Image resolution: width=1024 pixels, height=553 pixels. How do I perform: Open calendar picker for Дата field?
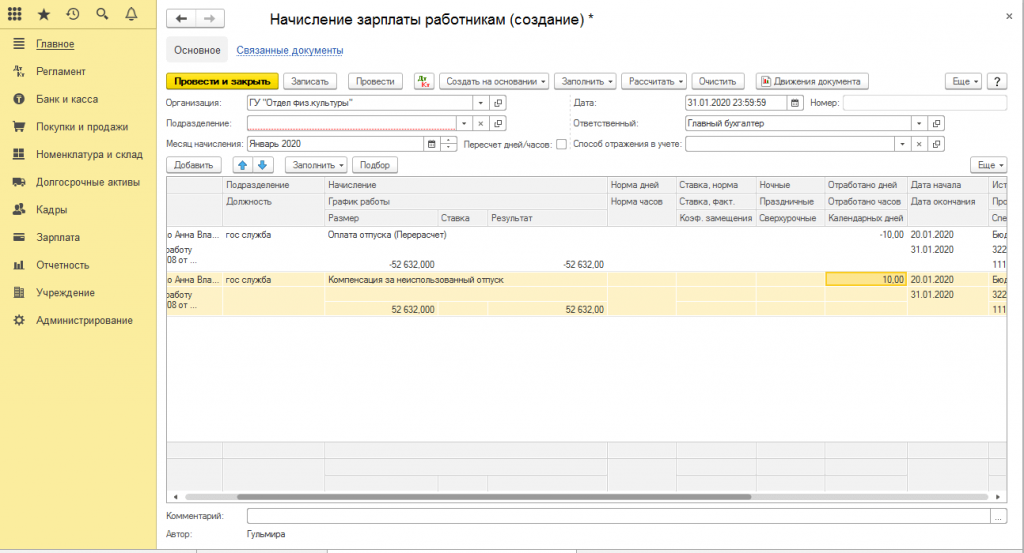(x=795, y=103)
